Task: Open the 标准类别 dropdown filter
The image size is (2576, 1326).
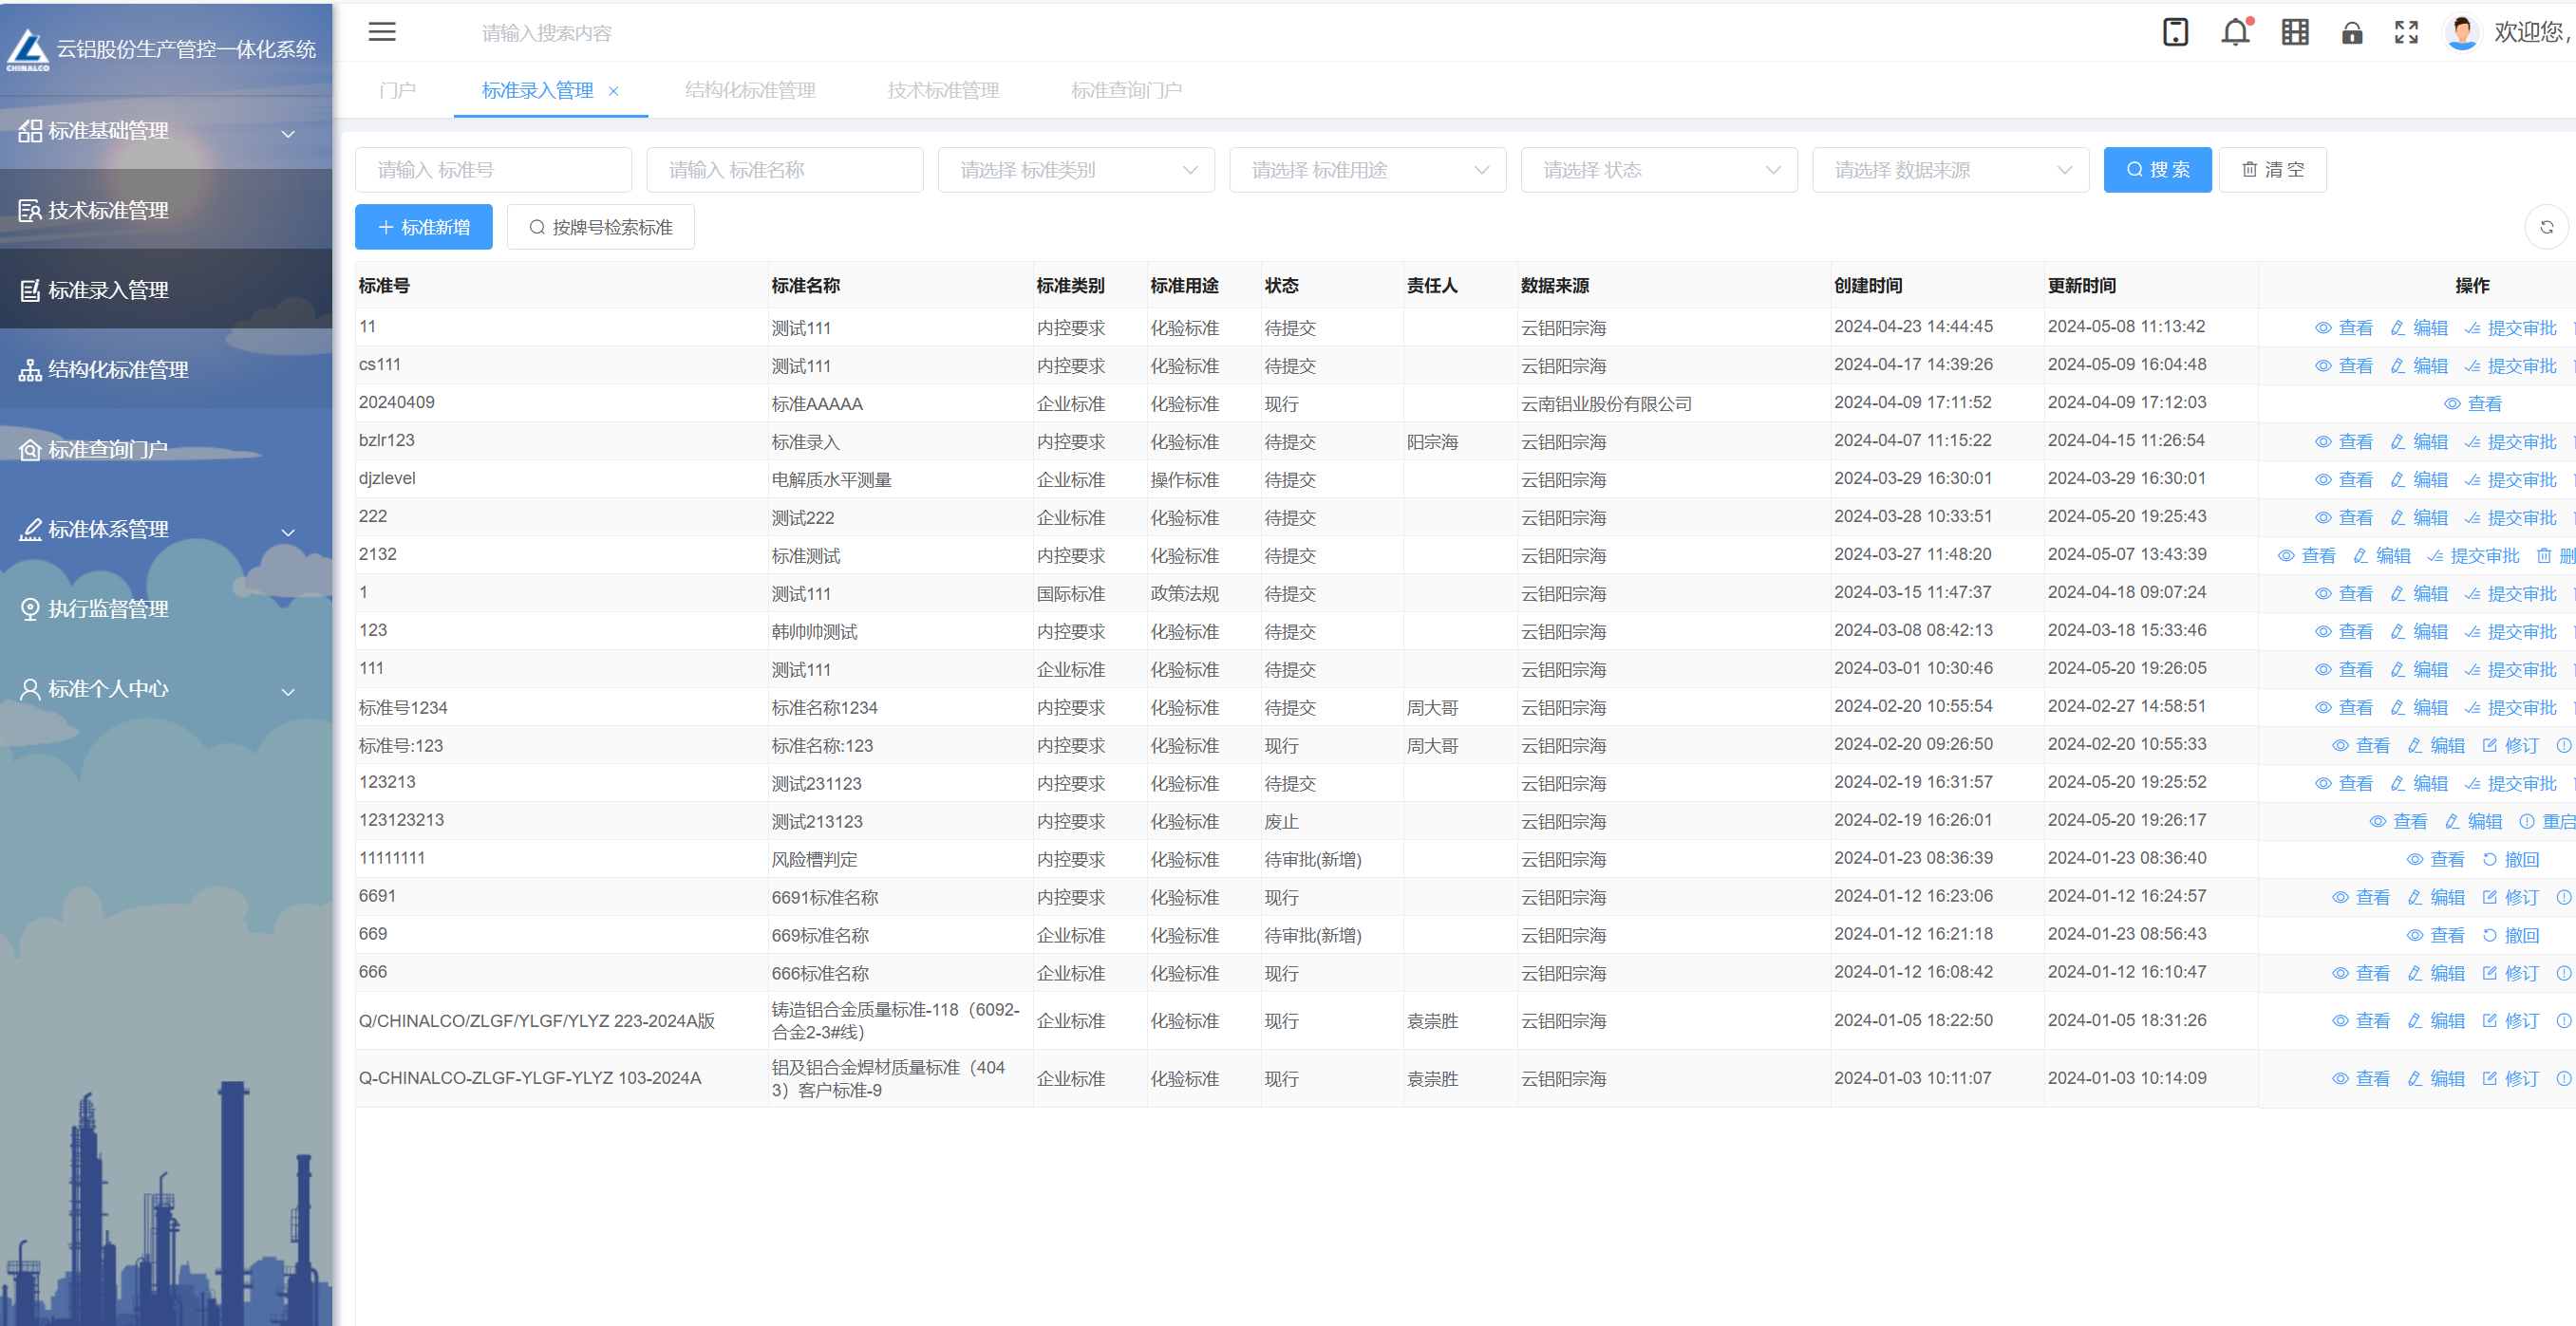Action: pos(1076,170)
